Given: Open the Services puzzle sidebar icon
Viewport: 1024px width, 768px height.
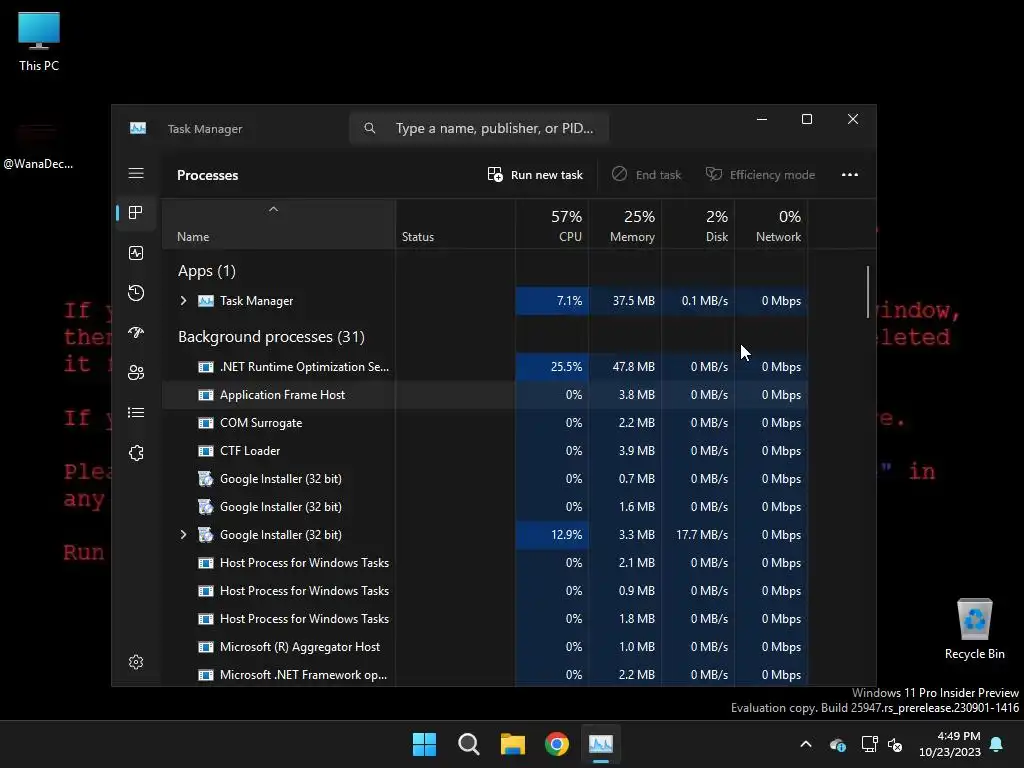Looking at the screenshot, I should pyautogui.click(x=136, y=453).
